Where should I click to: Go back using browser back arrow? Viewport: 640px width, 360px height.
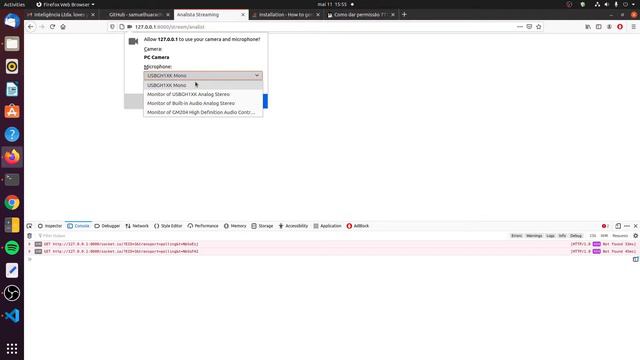click(31, 27)
